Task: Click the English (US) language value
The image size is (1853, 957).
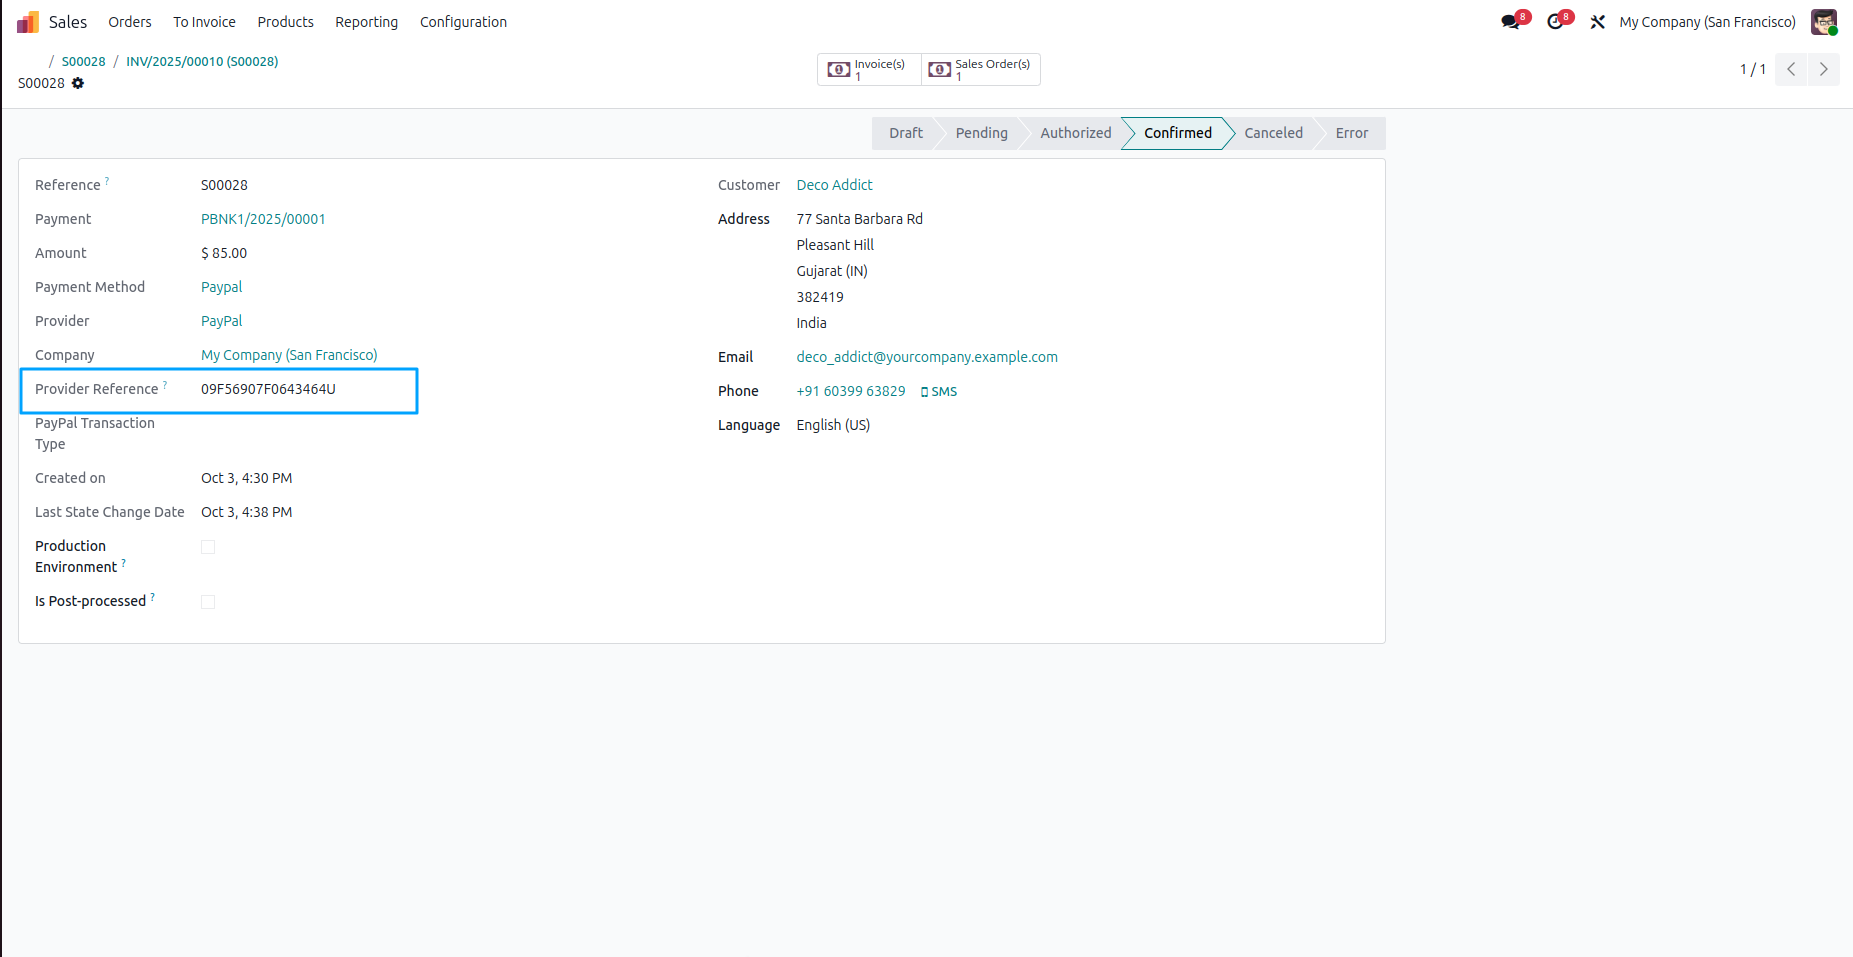Action: pos(833,425)
